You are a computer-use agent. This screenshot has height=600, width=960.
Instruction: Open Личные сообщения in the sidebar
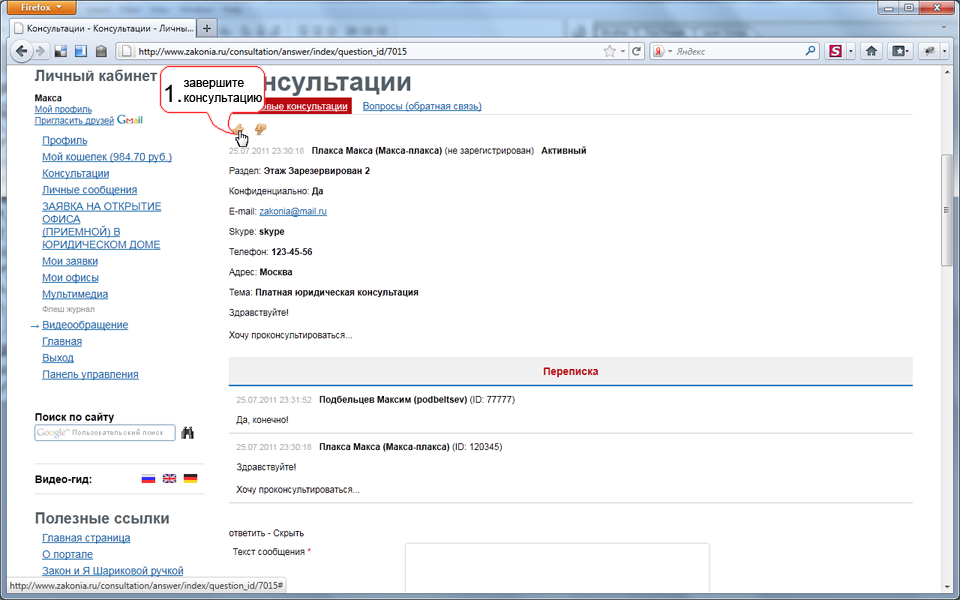point(89,190)
